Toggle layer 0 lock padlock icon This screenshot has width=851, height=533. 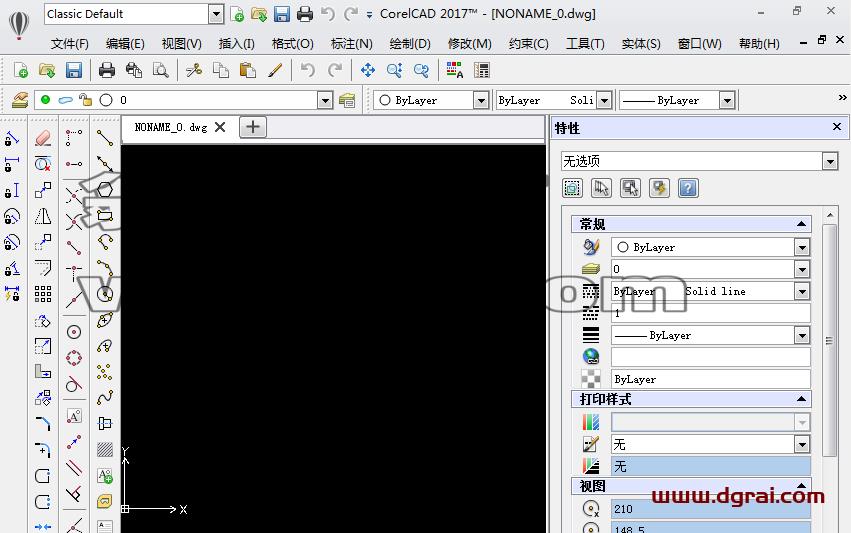pyautogui.click(x=85, y=100)
